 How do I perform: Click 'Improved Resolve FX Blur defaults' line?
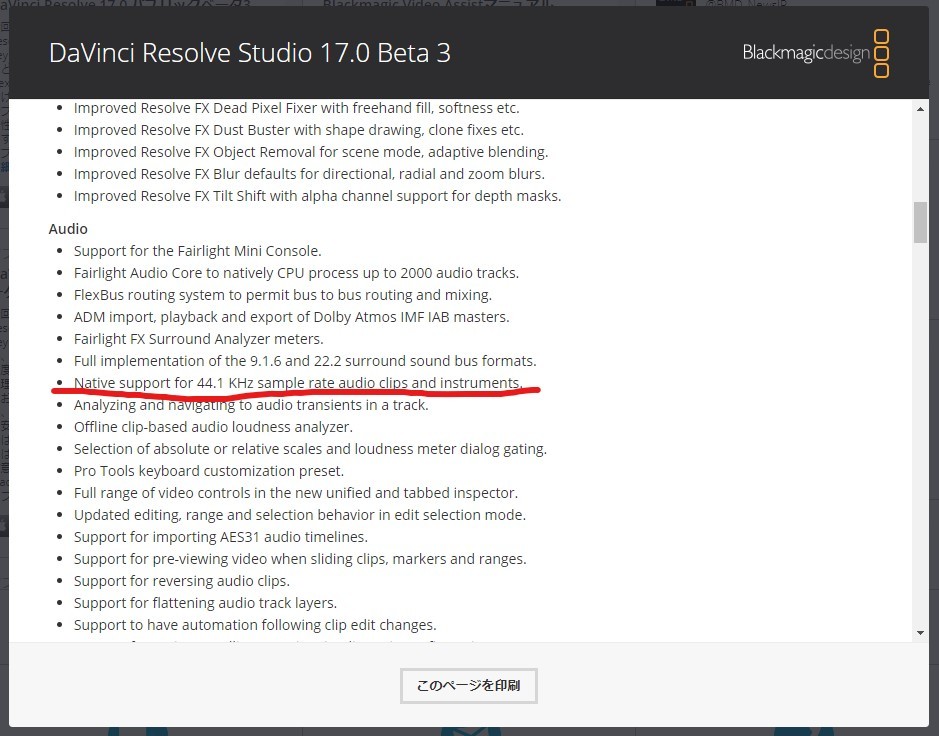click(309, 174)
